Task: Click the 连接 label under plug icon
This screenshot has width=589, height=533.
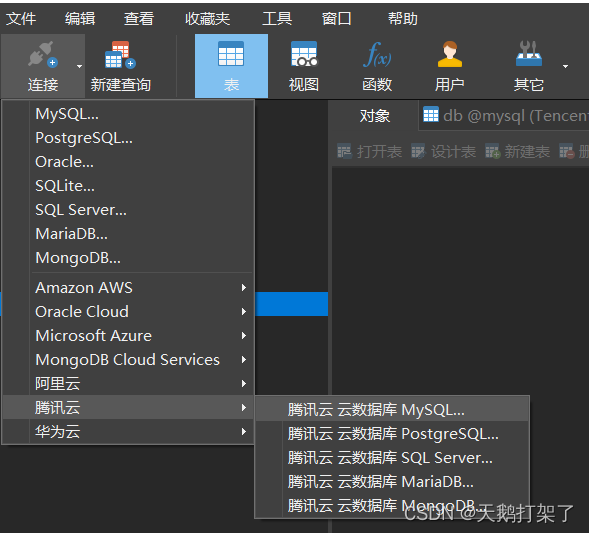Action: pos(43,85)
